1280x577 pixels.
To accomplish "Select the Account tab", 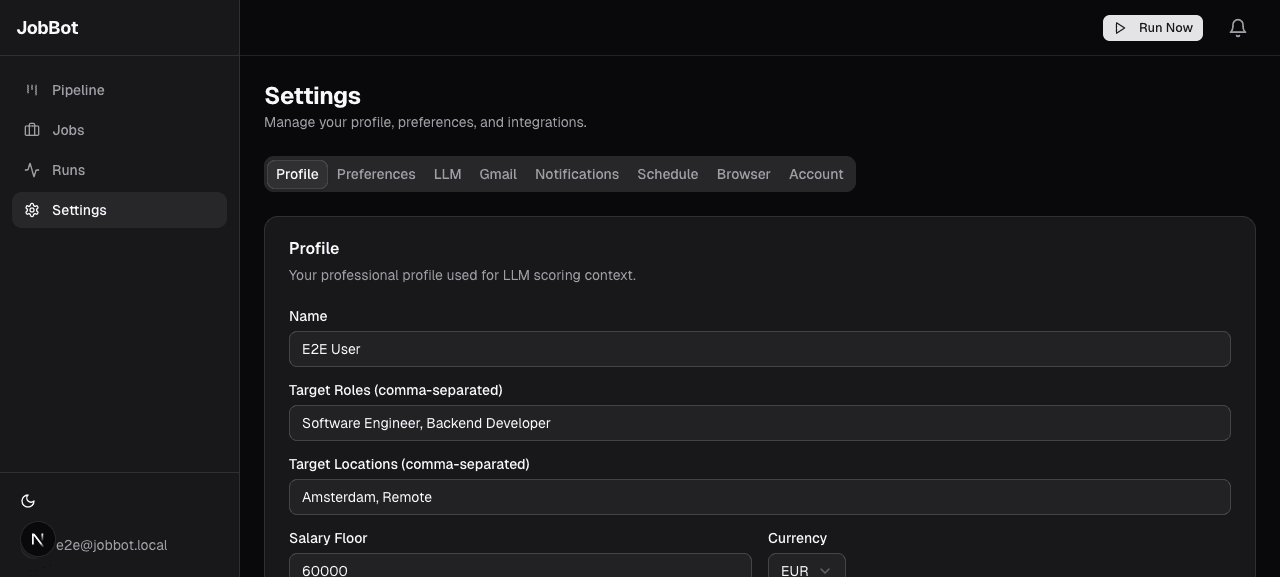I will coord(816,174).
